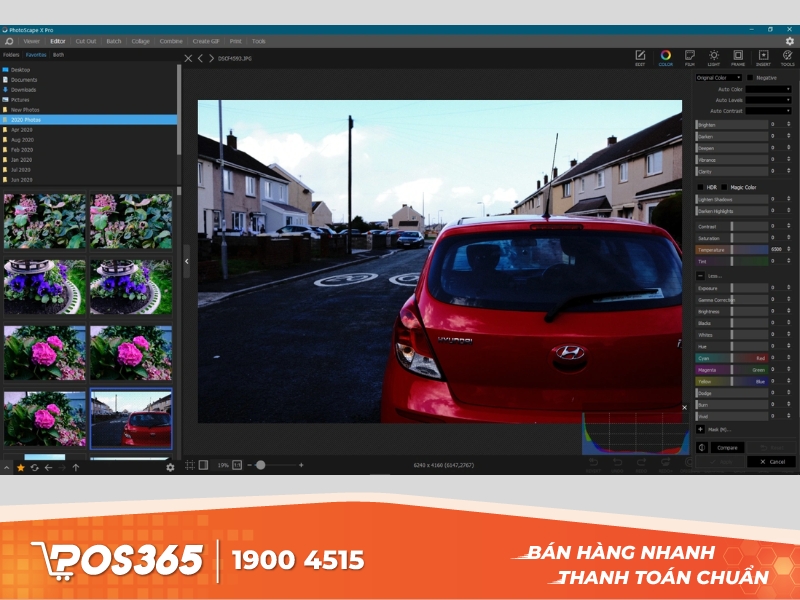Switch to the Cut Out tab
800x600 pixels.
coord(86,41)
